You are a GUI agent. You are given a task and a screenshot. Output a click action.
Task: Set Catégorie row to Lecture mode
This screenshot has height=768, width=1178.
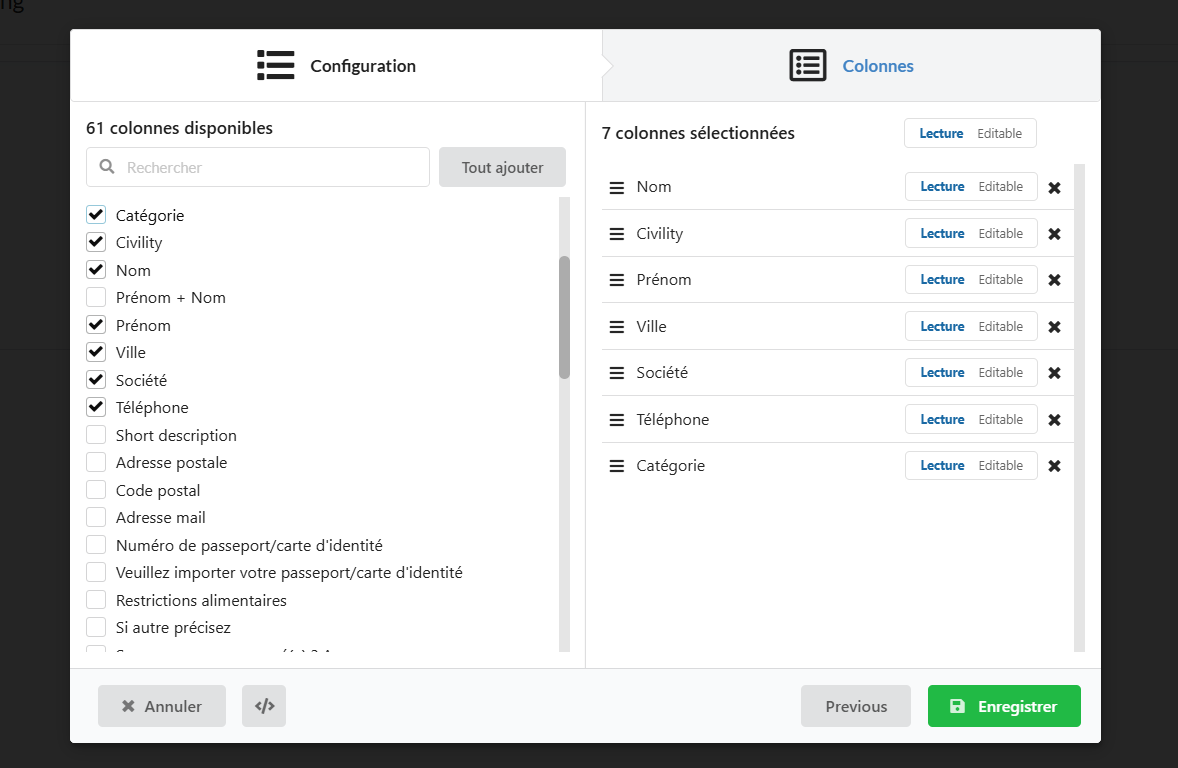942,466
